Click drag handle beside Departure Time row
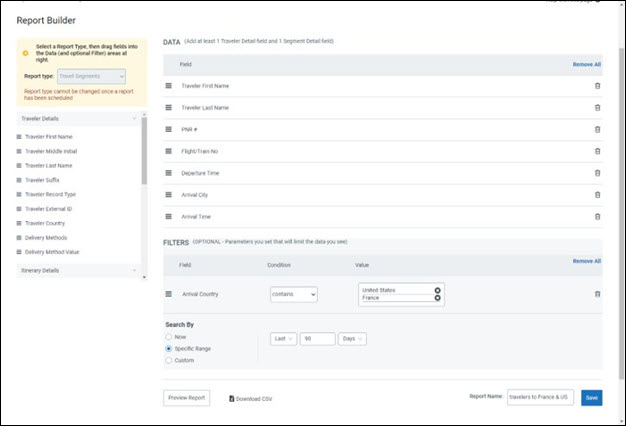The image size is (626, 426). (x=169, y=173)
